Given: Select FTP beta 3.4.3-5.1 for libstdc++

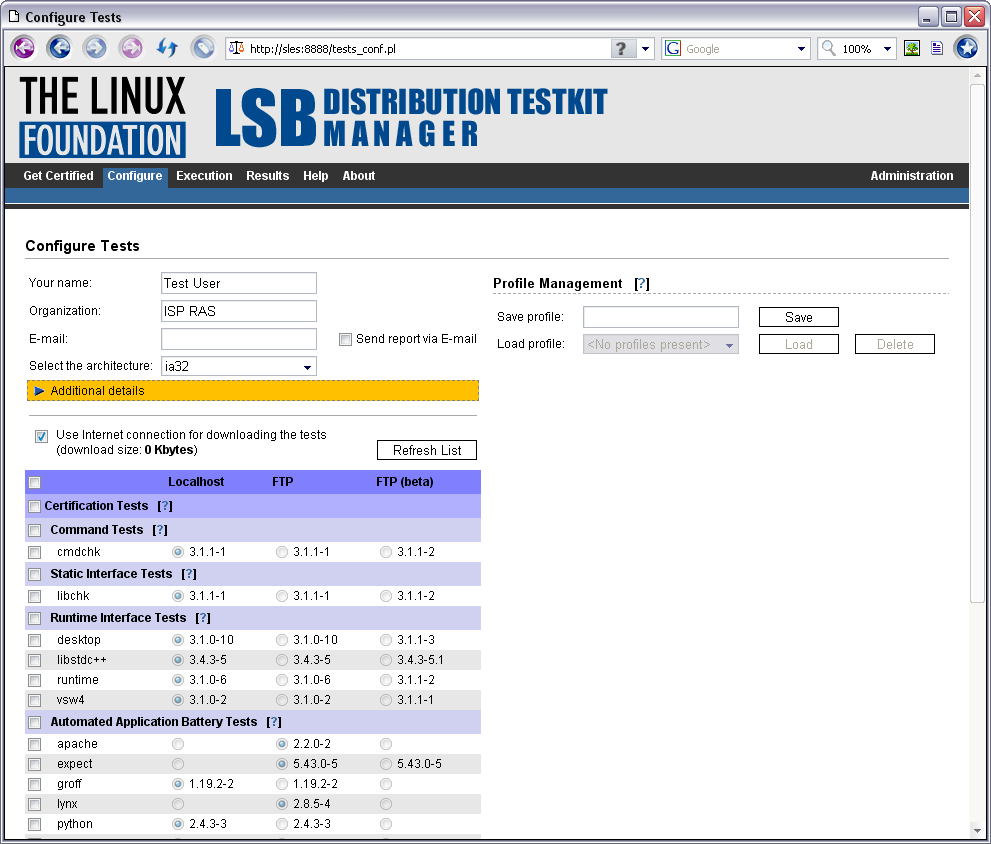Looking at the screenshot, I should (x=386, y=660).
